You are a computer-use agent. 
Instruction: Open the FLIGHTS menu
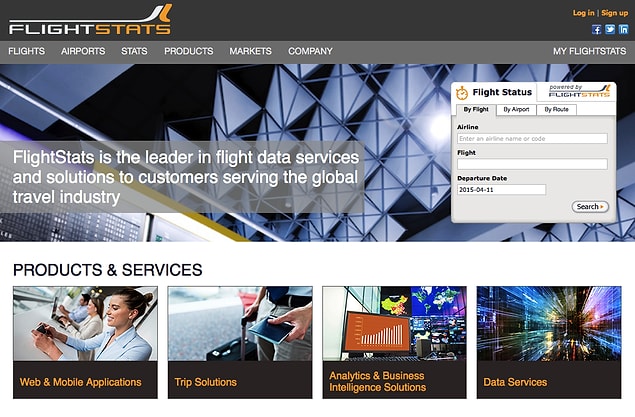click(27, 51)
